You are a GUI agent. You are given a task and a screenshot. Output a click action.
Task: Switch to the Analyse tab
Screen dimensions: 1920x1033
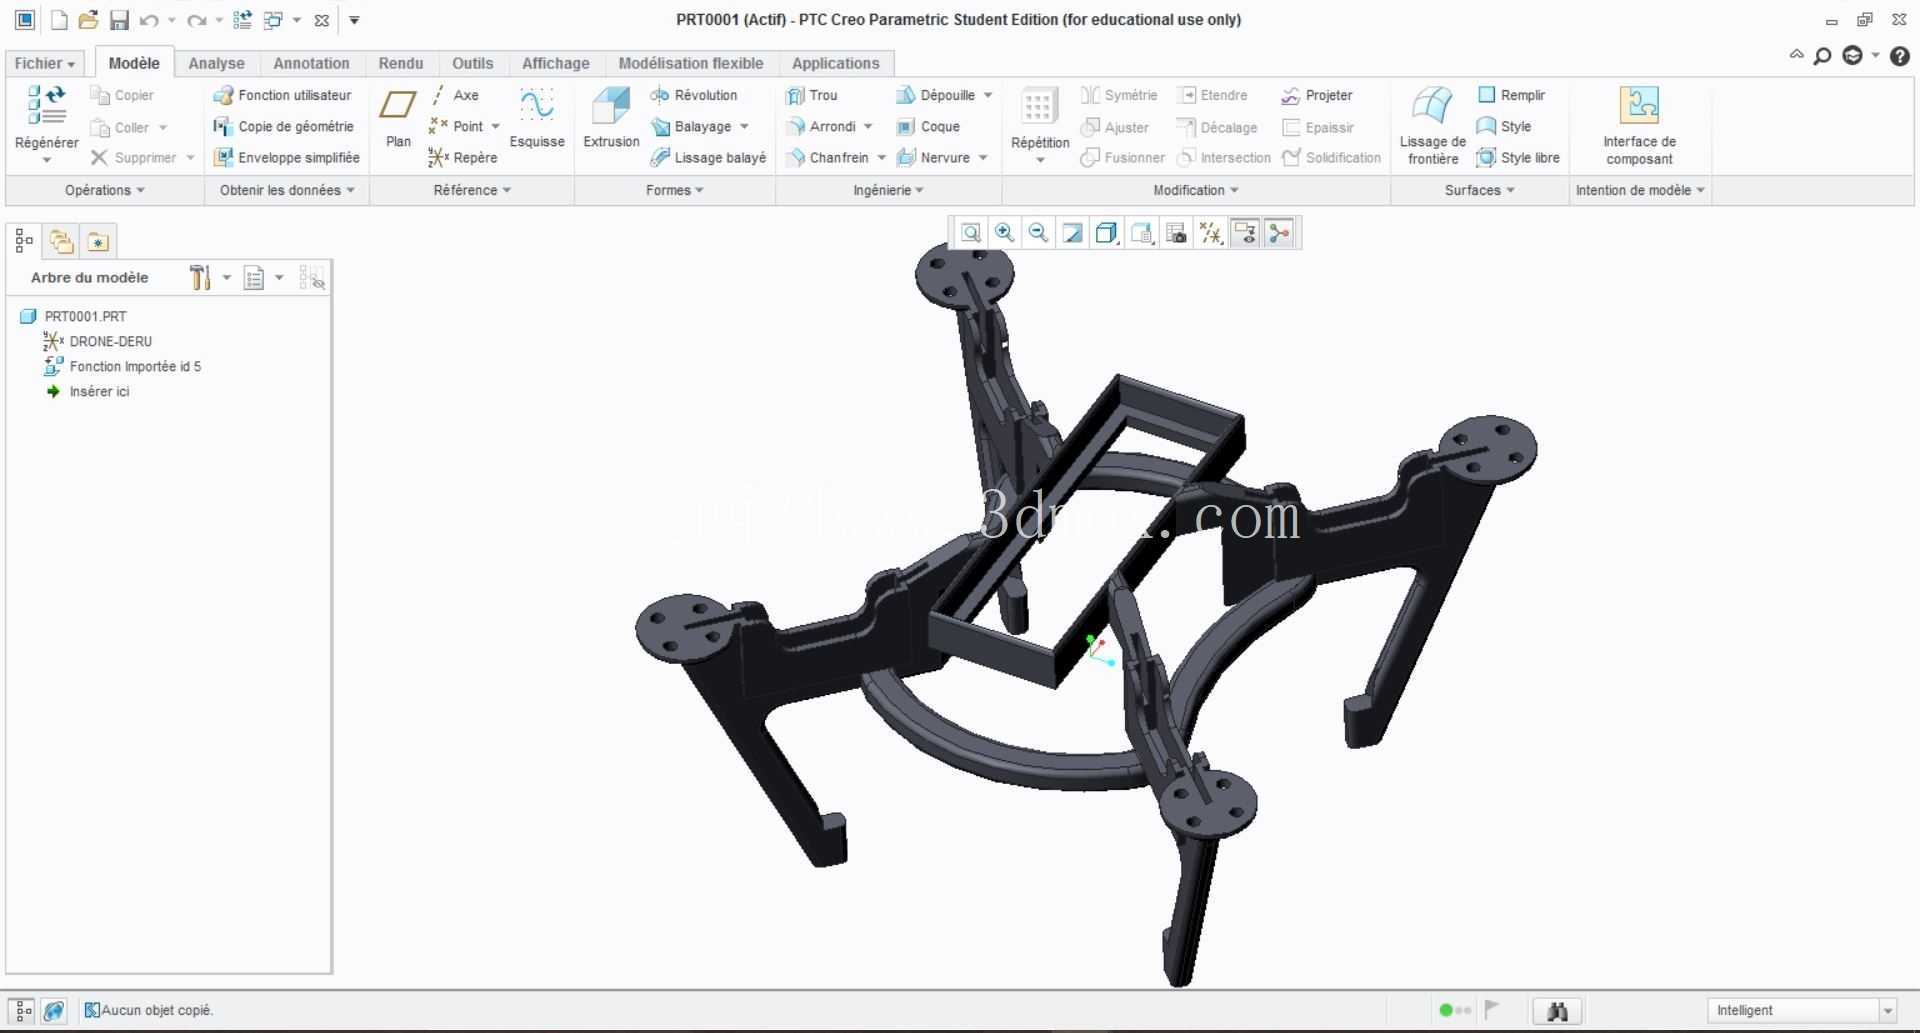(216, 63)
